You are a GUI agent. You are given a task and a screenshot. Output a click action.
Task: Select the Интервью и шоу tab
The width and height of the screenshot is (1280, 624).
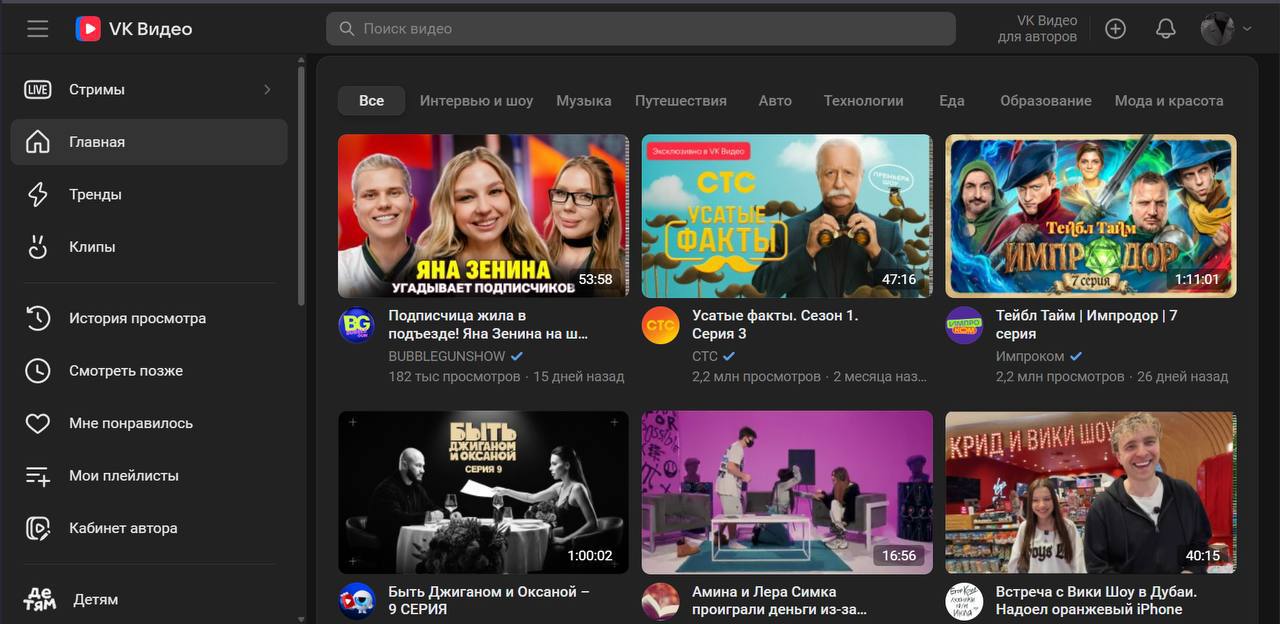coord(476,101)
